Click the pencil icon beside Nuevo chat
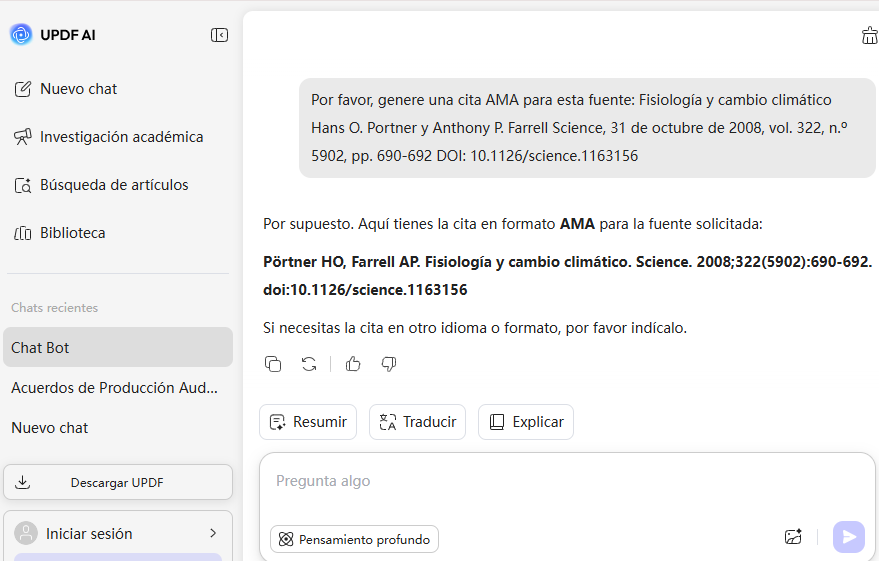The width and height of the screenshot is (879, 561). (x=23, y=89)
